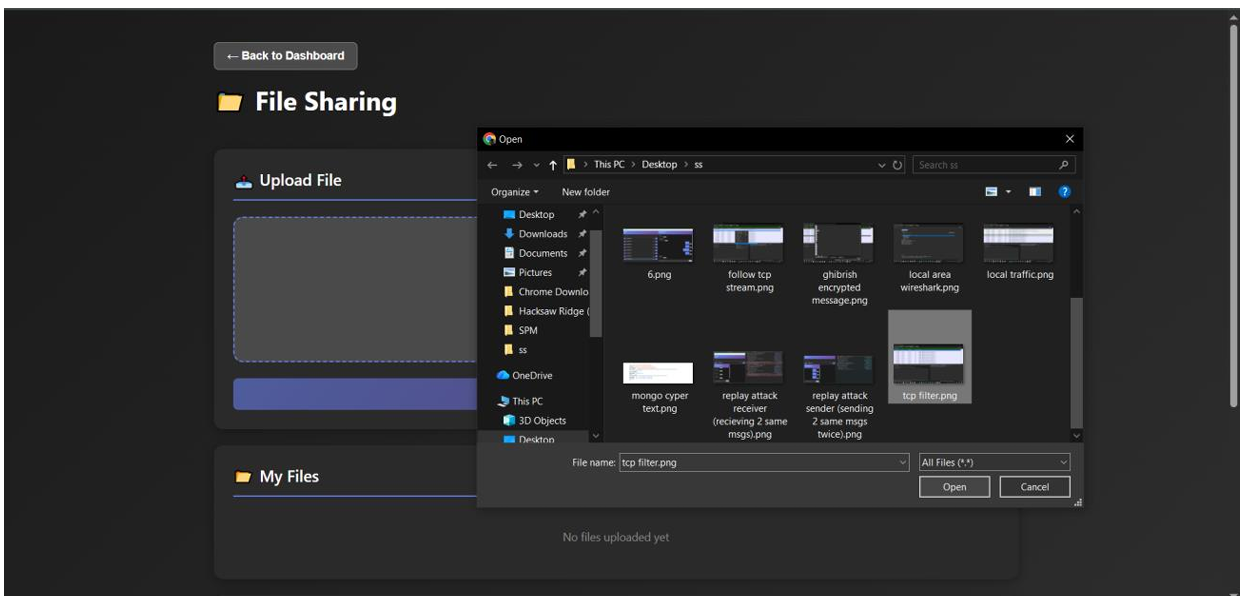Viewport: 1247px width, 605px height.
Task: Click the Back arrow in file dialog
Action: pyautogui.click(x=492, y=165)
